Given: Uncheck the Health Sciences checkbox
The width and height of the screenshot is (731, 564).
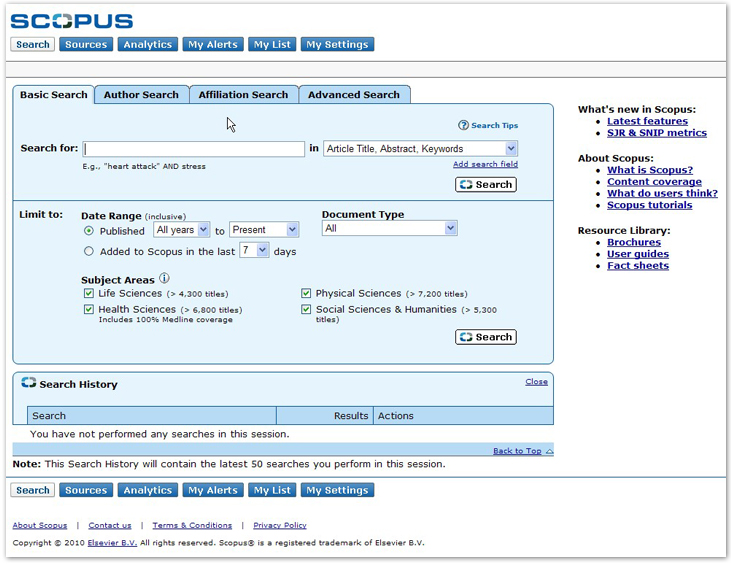Looking at the screenshot, I should 89,309.
